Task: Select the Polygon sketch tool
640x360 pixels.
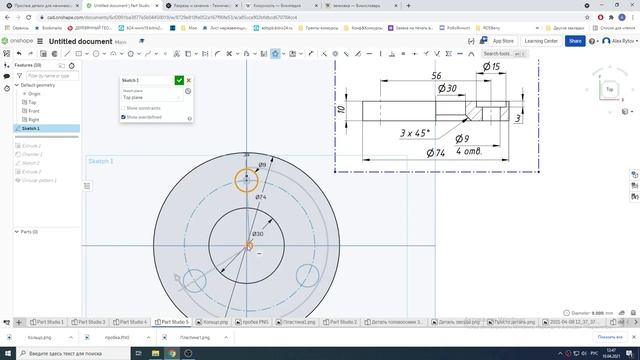Action: (x=131, y=53)
